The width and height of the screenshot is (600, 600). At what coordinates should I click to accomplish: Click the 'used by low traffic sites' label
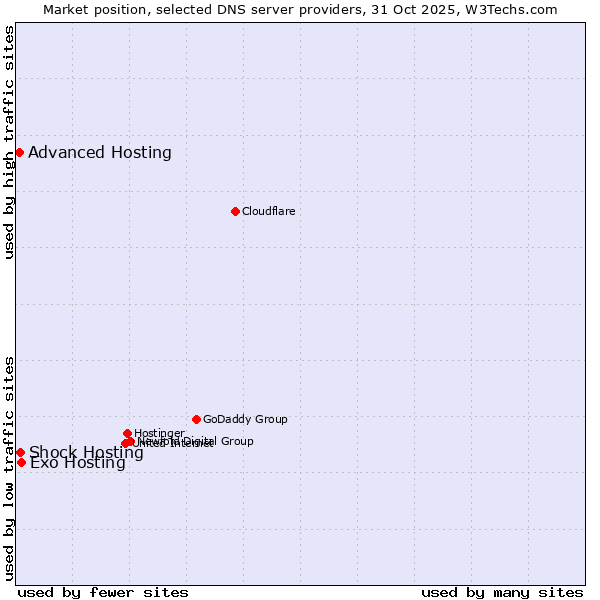point(10,467)
